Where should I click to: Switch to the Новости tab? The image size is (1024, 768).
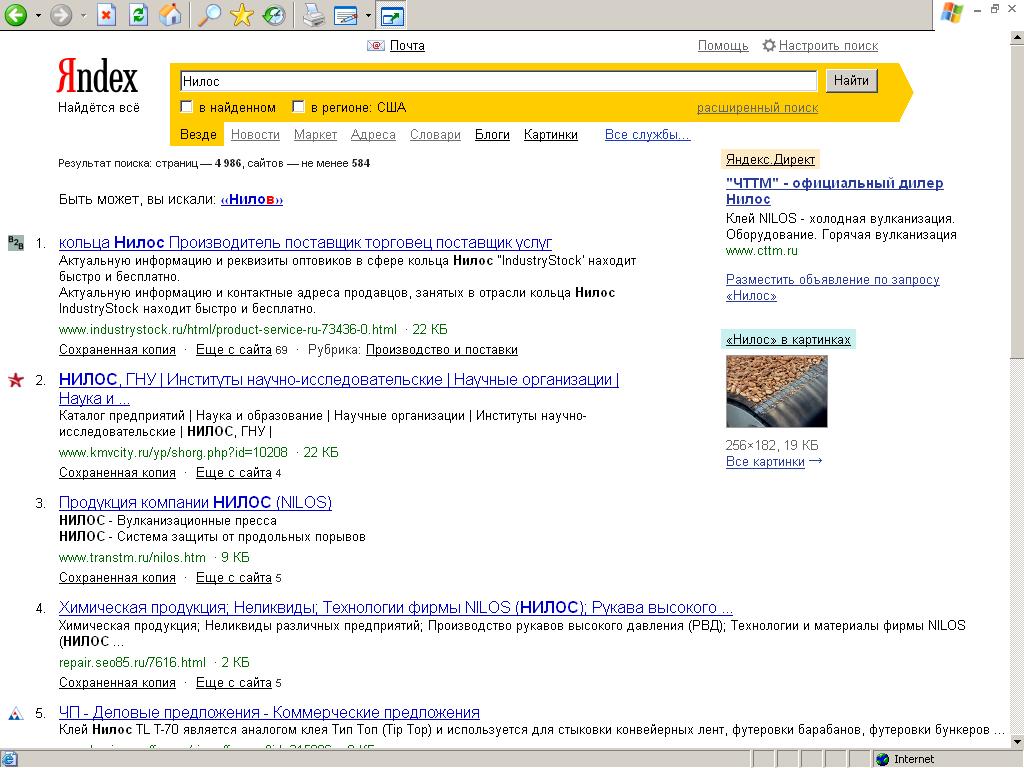[x=255, y=135]
